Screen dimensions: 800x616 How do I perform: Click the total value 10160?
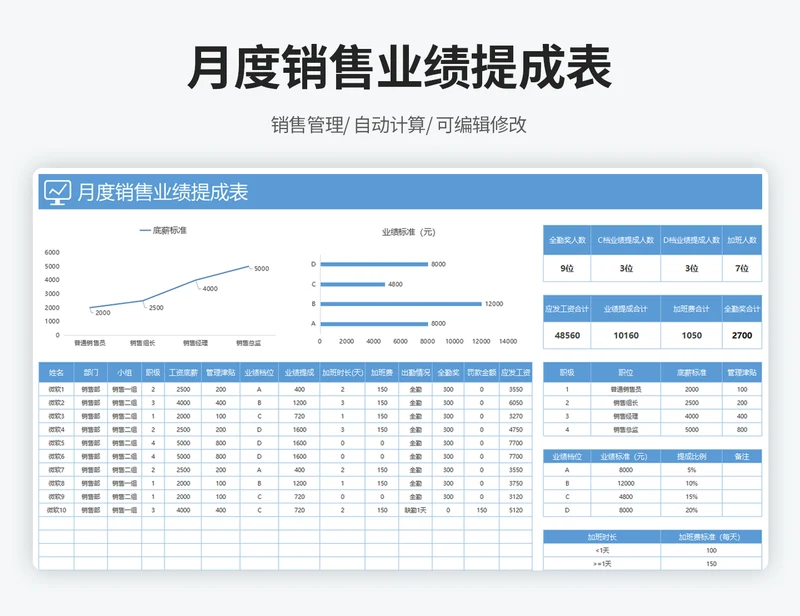[626, 335]
